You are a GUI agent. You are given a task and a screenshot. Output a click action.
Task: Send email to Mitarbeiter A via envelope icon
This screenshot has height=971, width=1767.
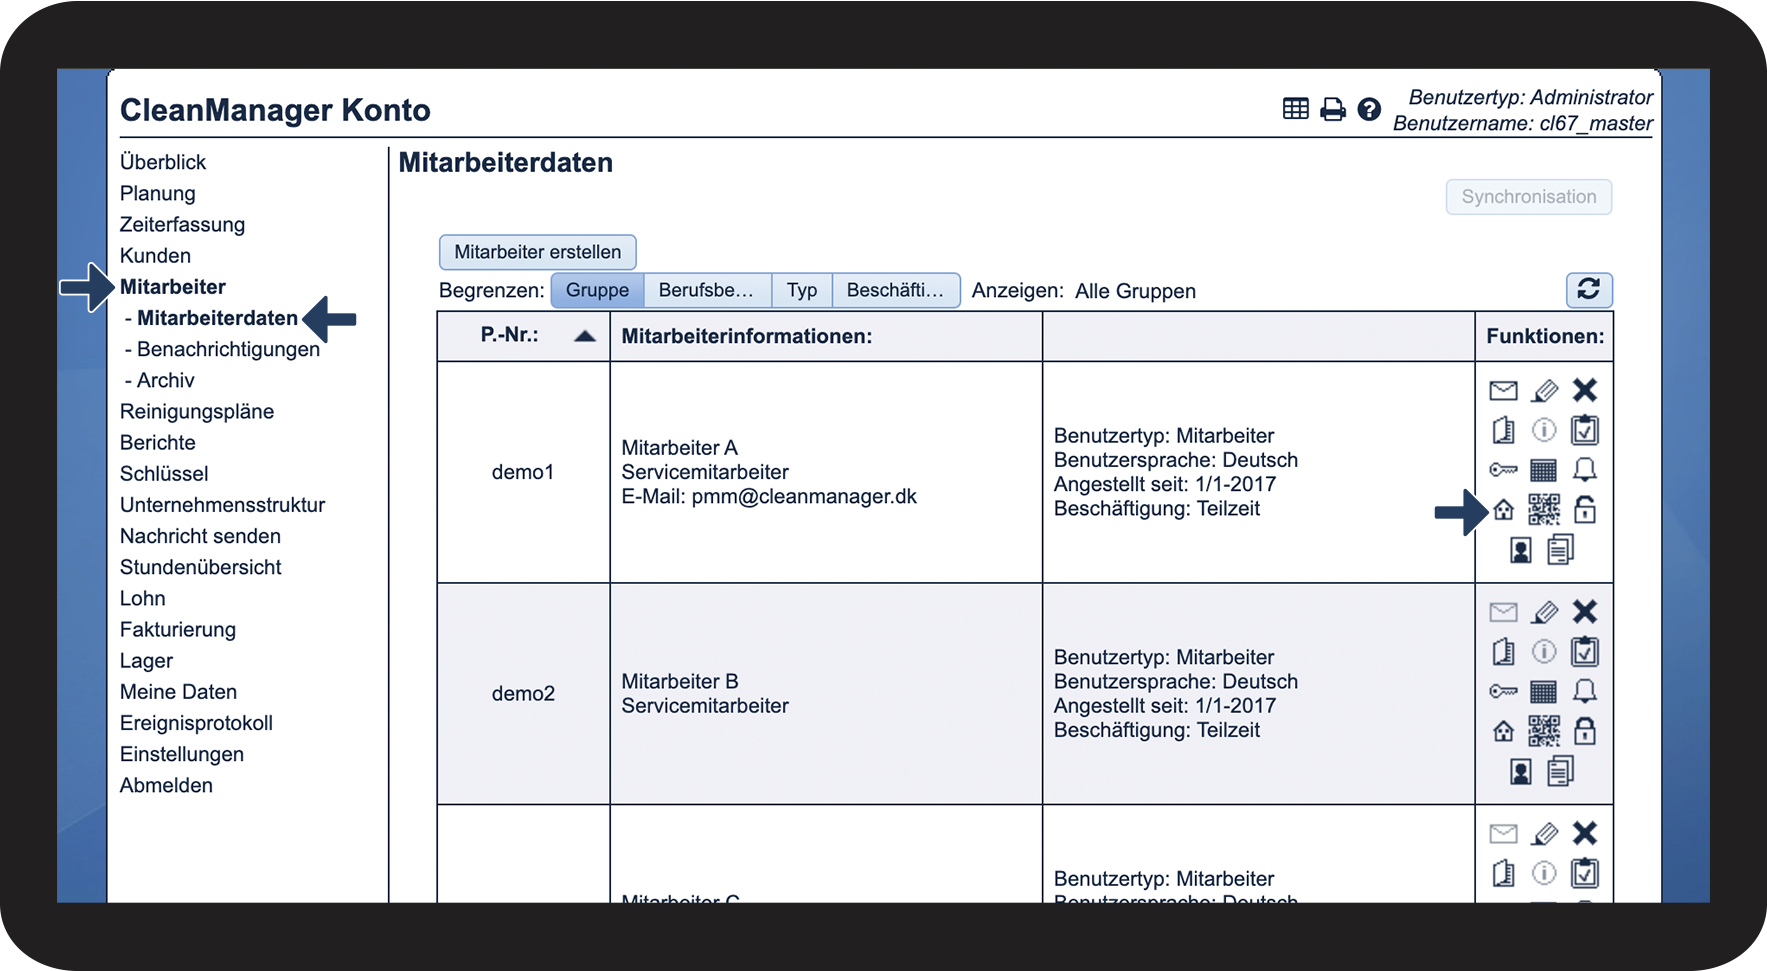[1503, 390]
